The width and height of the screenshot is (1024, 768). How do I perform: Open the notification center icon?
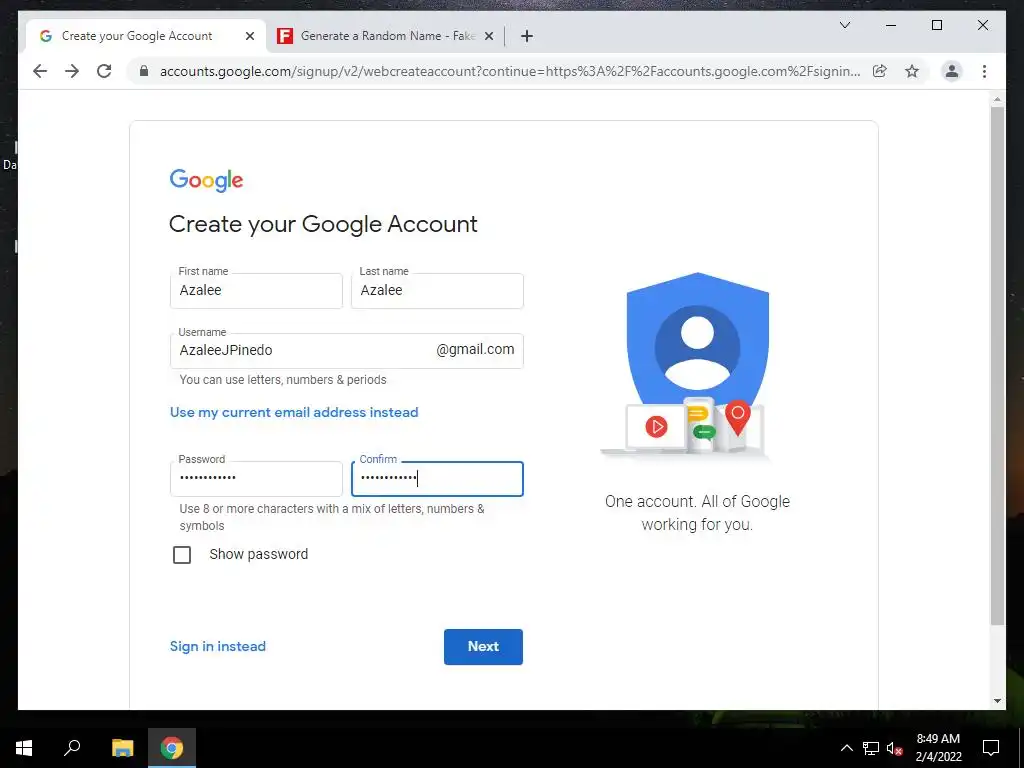tap(991, 748)
